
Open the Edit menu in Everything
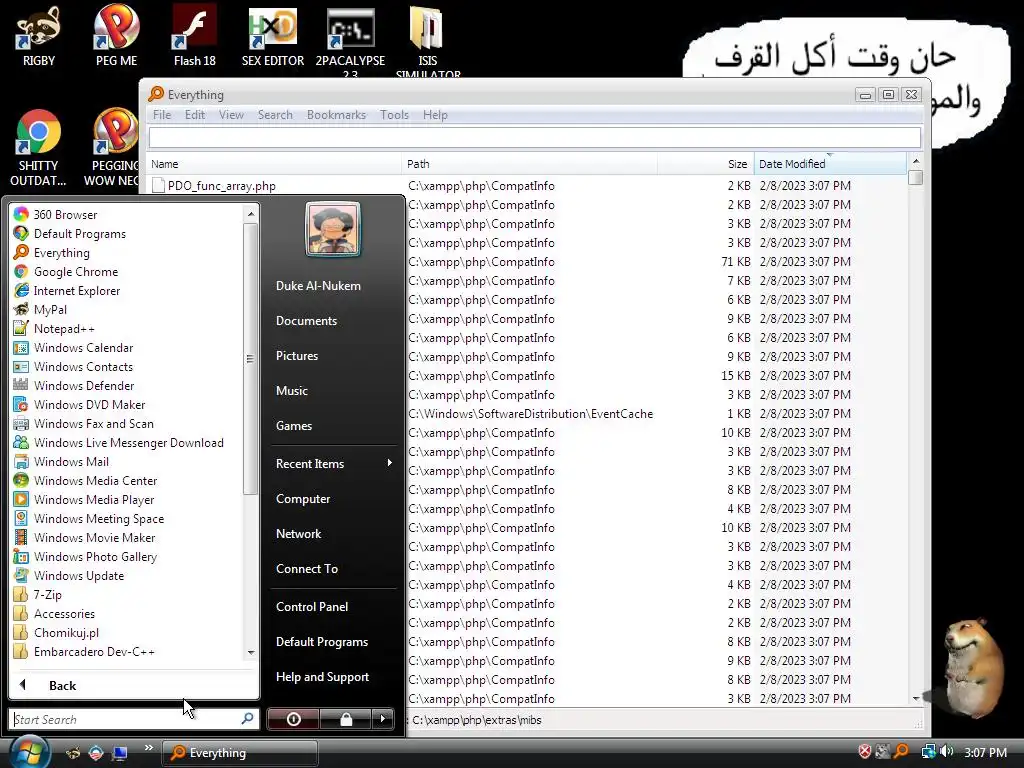coord(195,115)
